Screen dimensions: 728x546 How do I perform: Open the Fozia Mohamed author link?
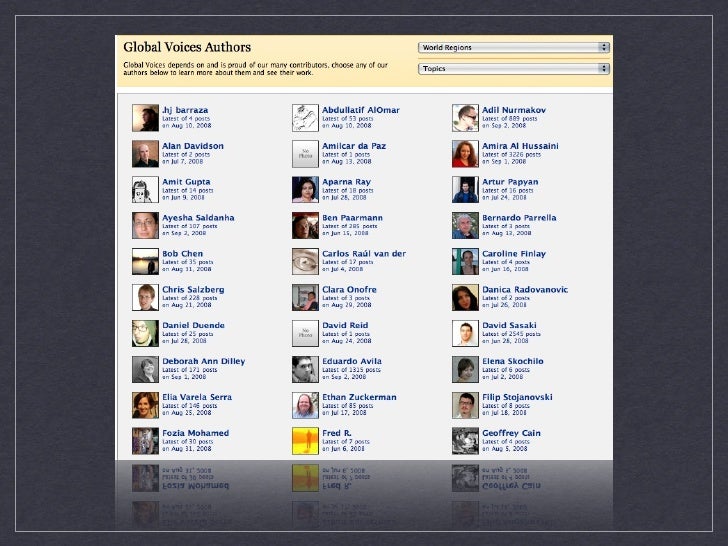tap(195, 433)
